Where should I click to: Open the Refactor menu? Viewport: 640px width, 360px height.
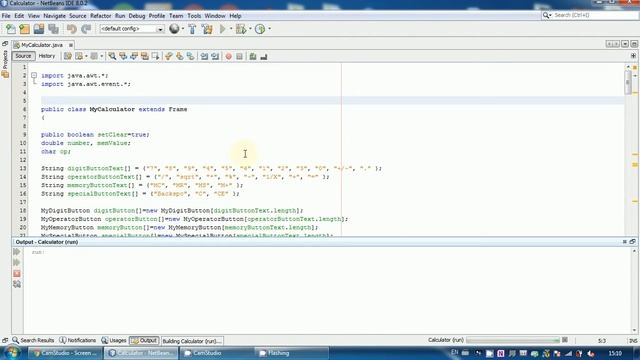click(100, 16)
